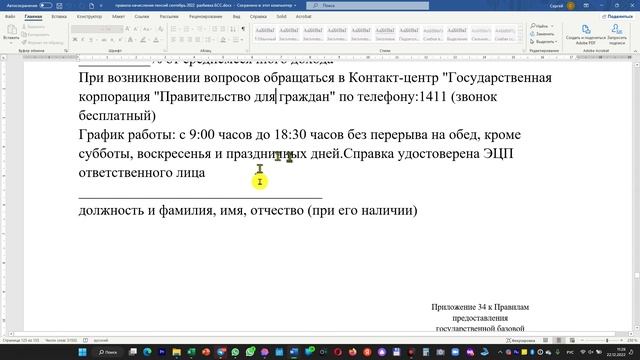The image size is (640, 360).
Task: Open the Конструктор ribbon tab
Action: tap(89, 17)
